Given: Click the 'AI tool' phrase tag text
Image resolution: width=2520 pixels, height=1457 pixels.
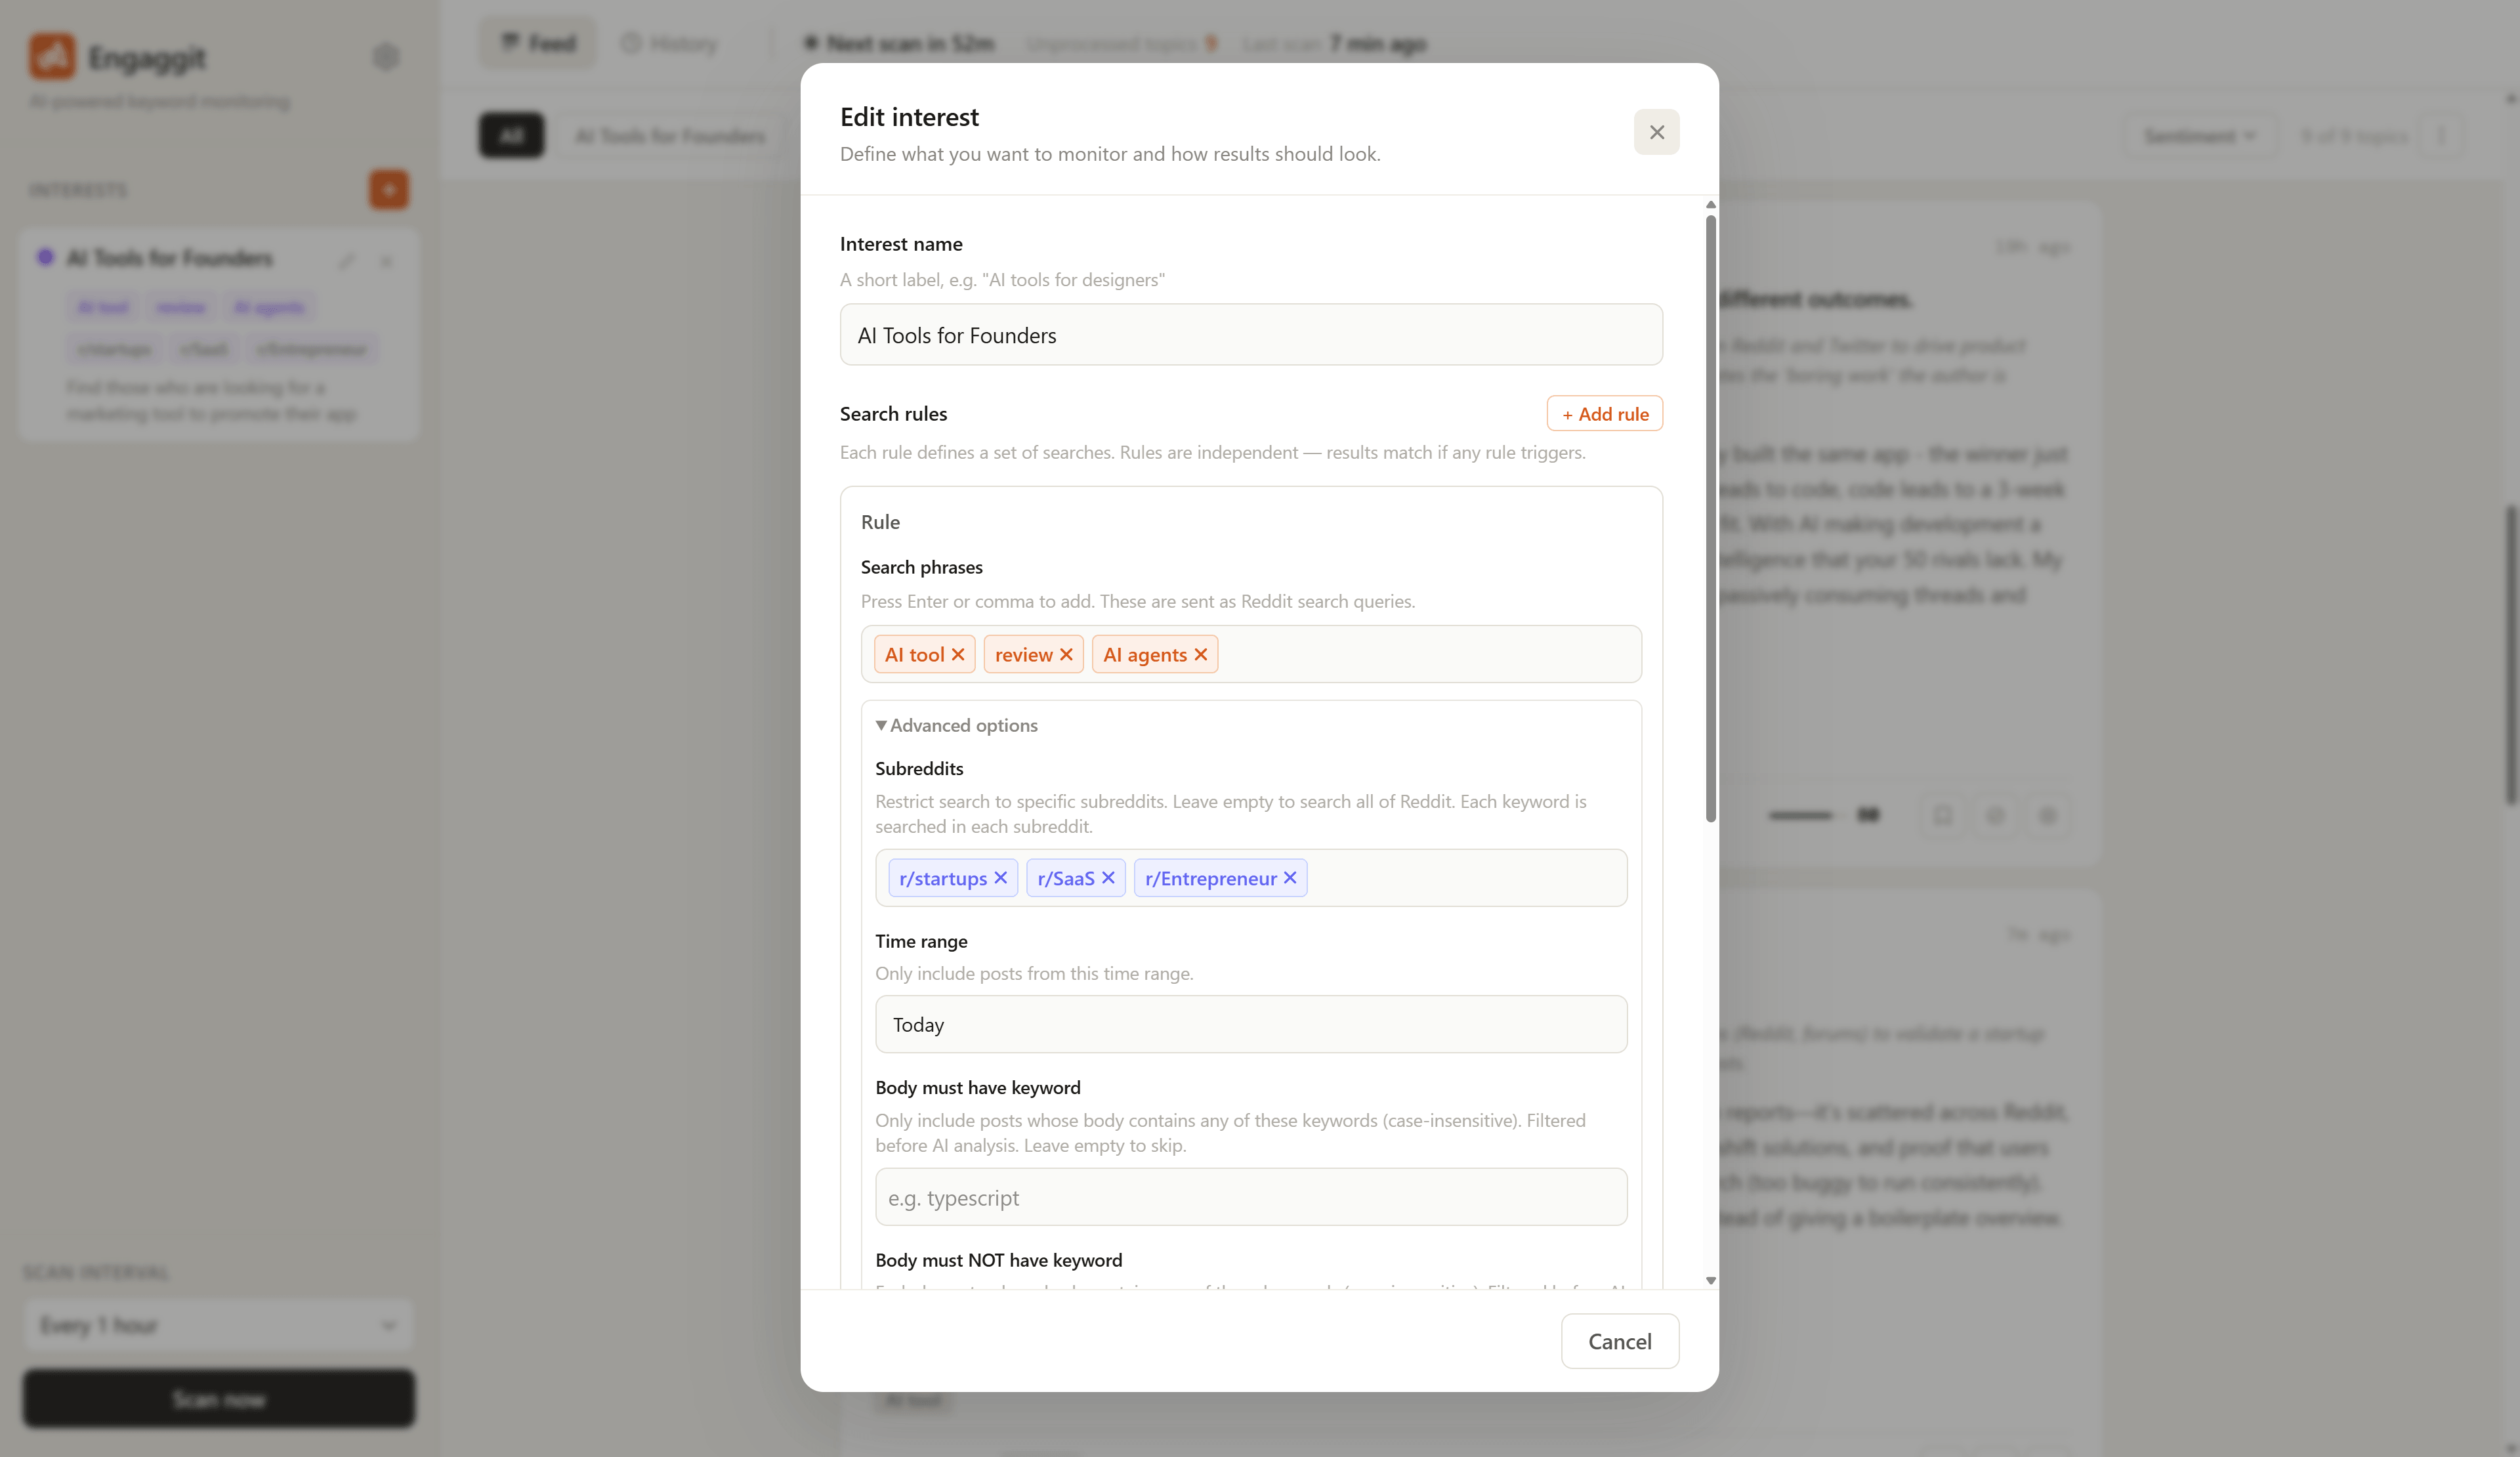Looking at the screenshot, I should (914, 654).
